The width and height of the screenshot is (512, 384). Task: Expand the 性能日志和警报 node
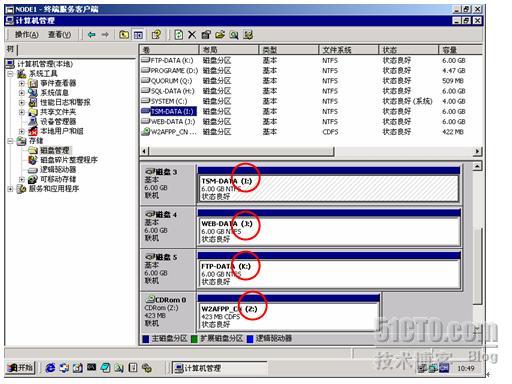(21, 102)
